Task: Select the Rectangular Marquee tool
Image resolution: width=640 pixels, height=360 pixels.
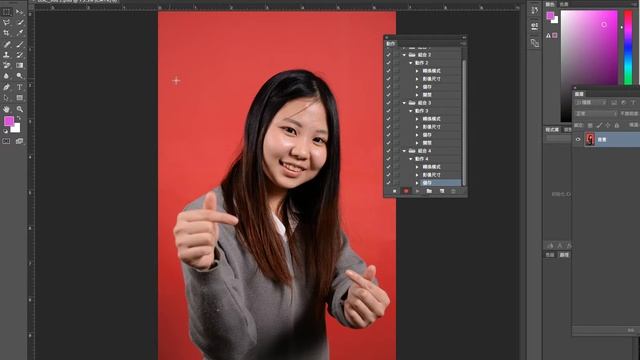Action: [x=7, y=12]
